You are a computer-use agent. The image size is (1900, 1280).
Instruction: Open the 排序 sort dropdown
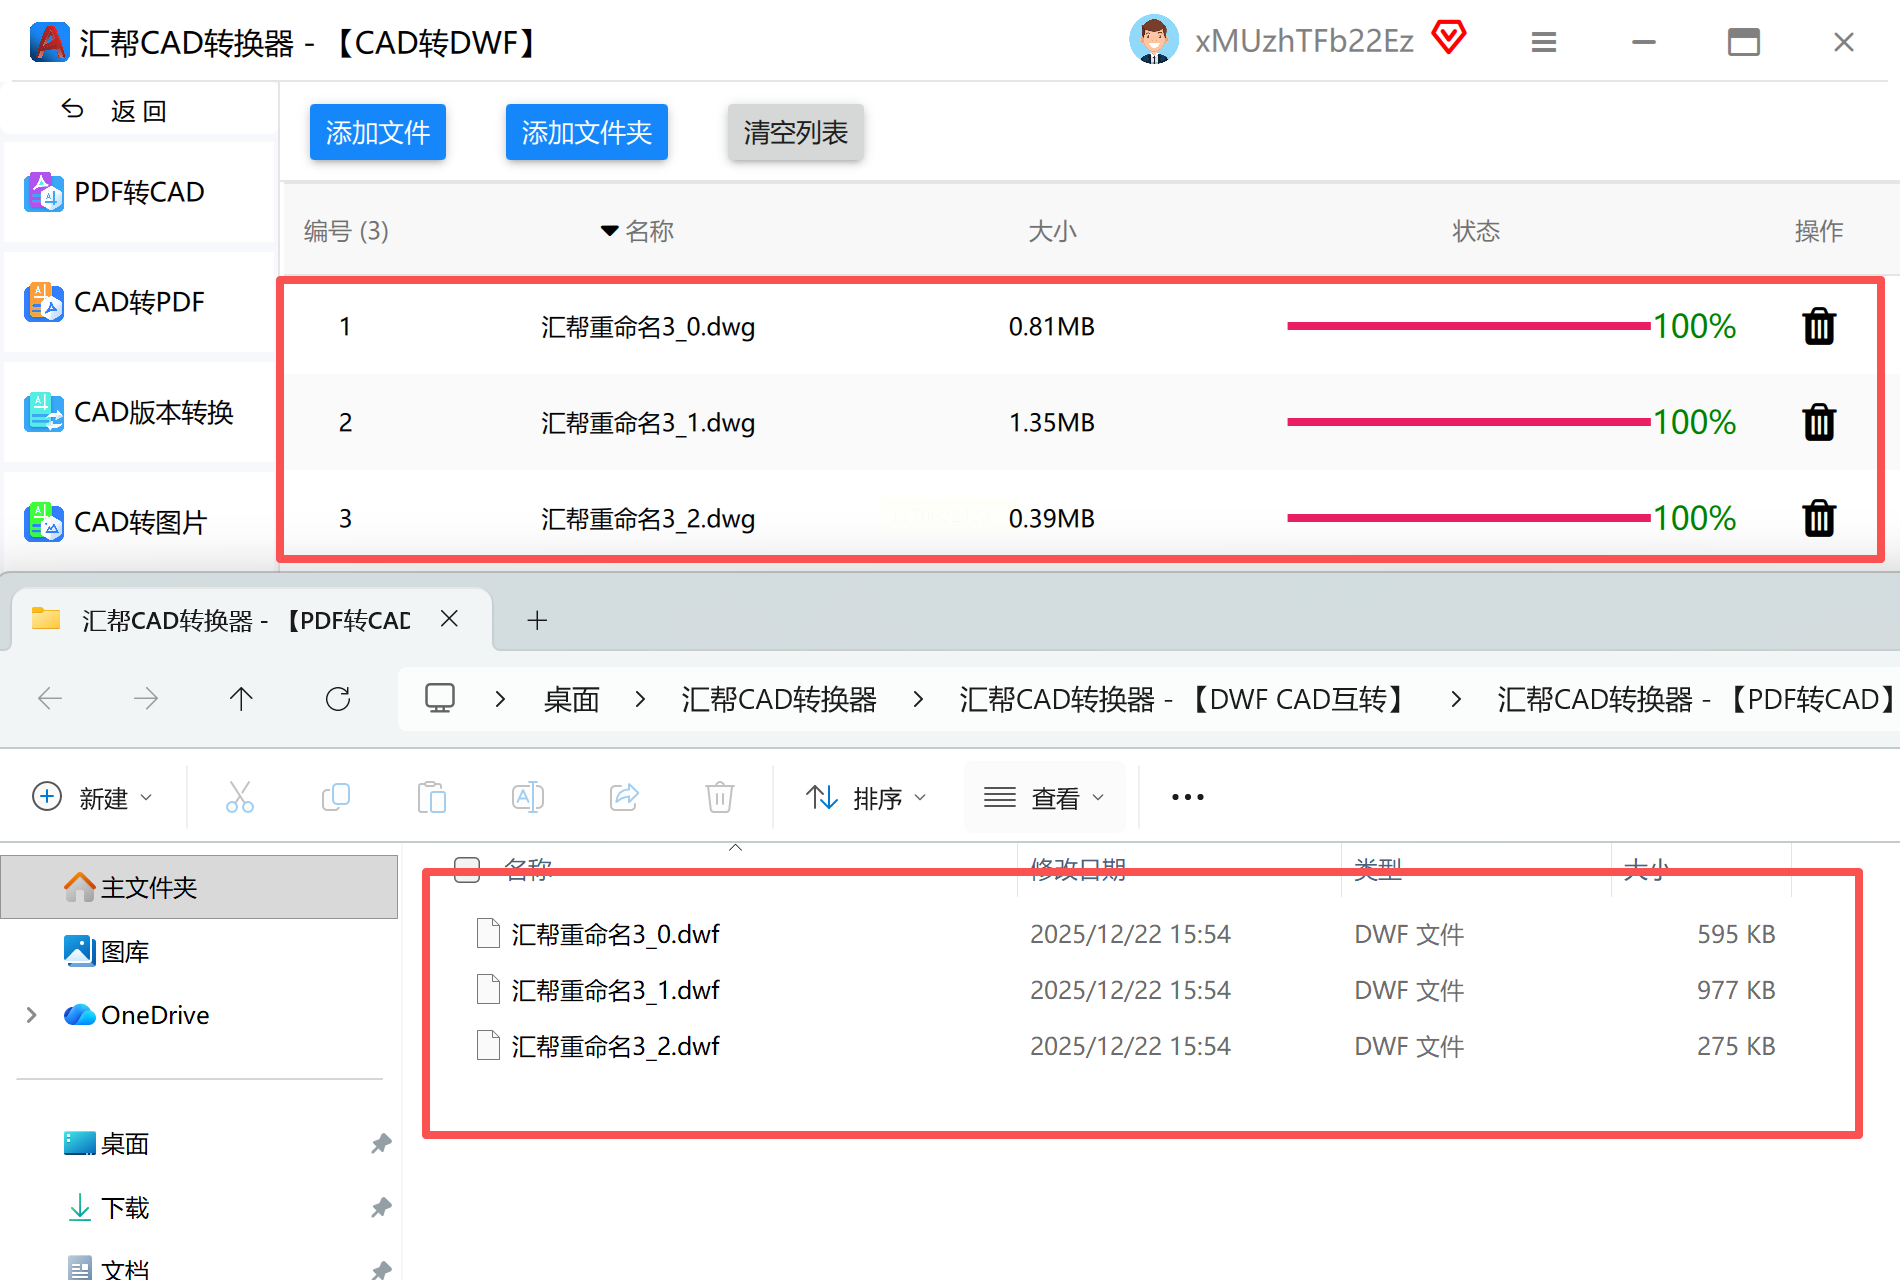(866, 797)
